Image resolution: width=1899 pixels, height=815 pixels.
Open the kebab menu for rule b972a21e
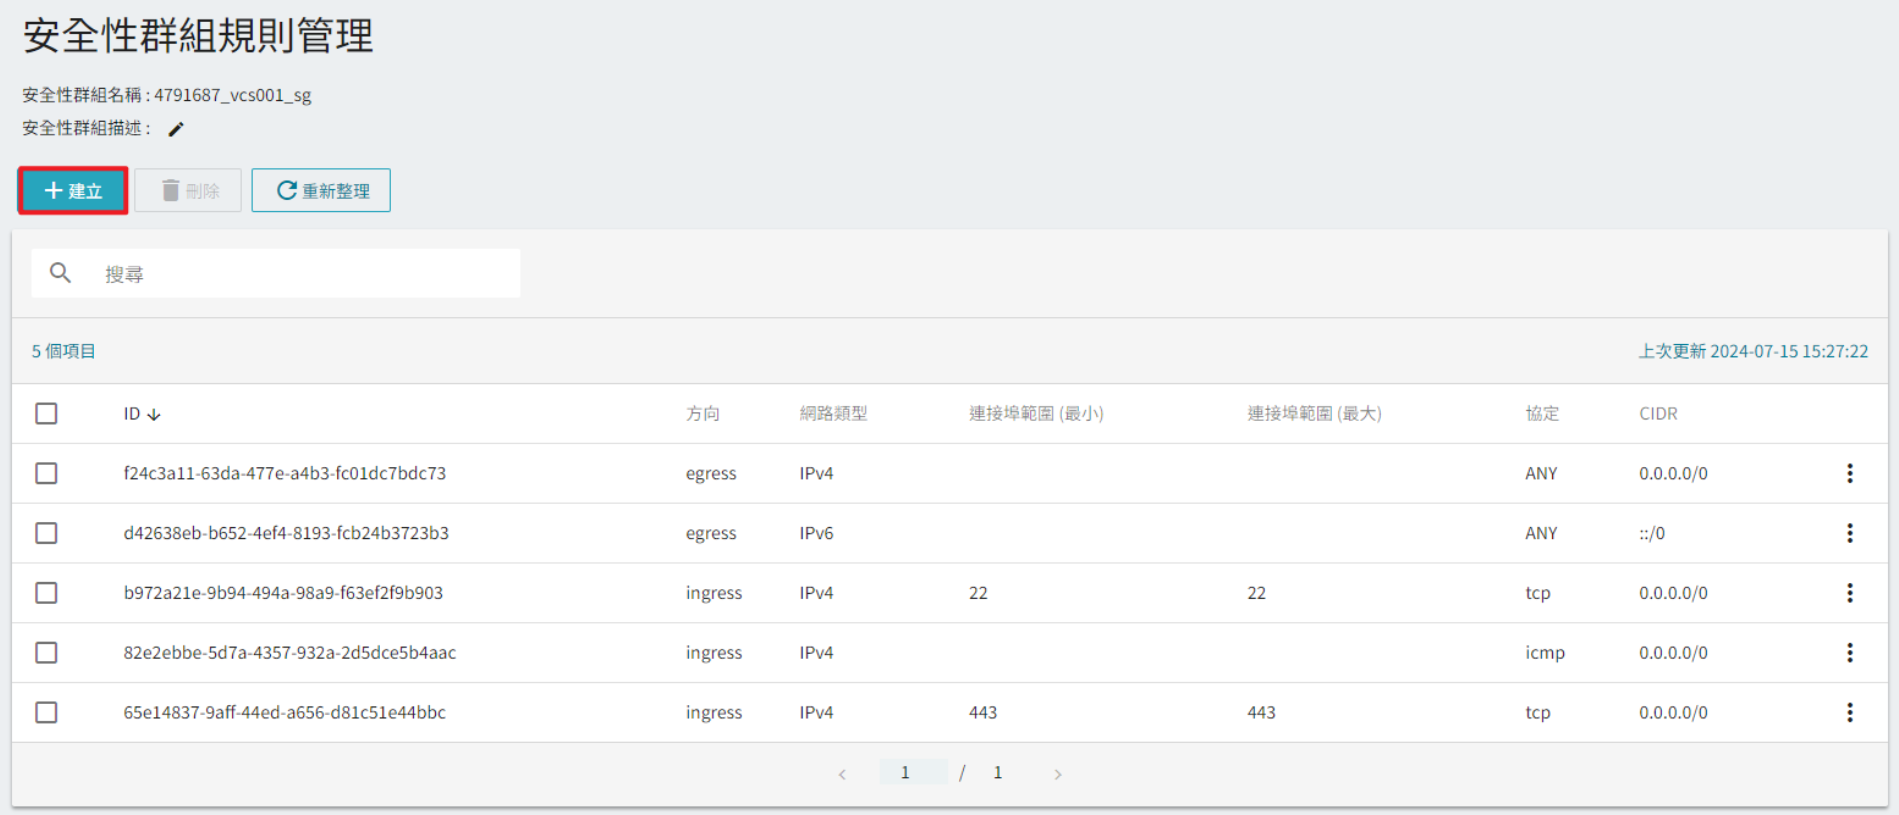point(1849,593)
